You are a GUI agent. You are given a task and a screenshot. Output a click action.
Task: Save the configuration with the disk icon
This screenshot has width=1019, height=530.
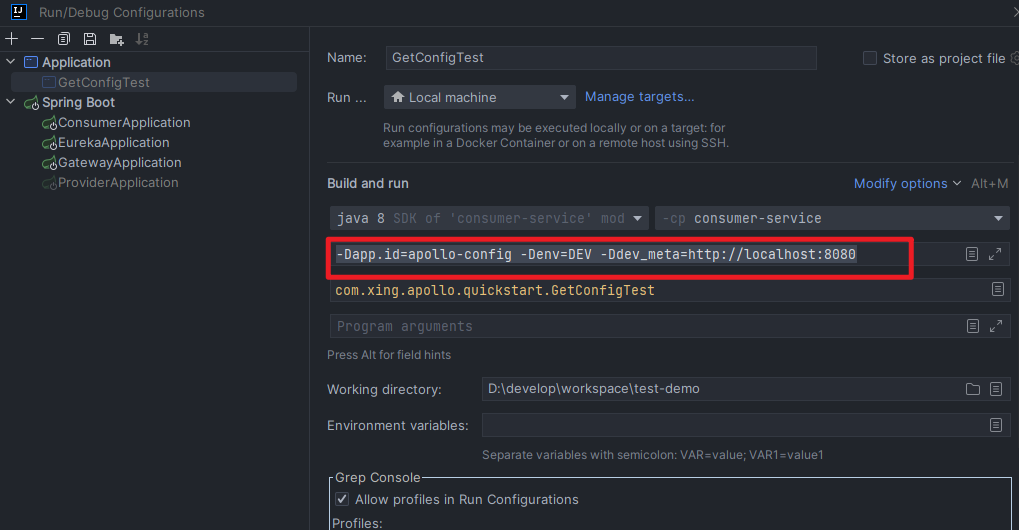pyautogui.click(x=90, y=39)
